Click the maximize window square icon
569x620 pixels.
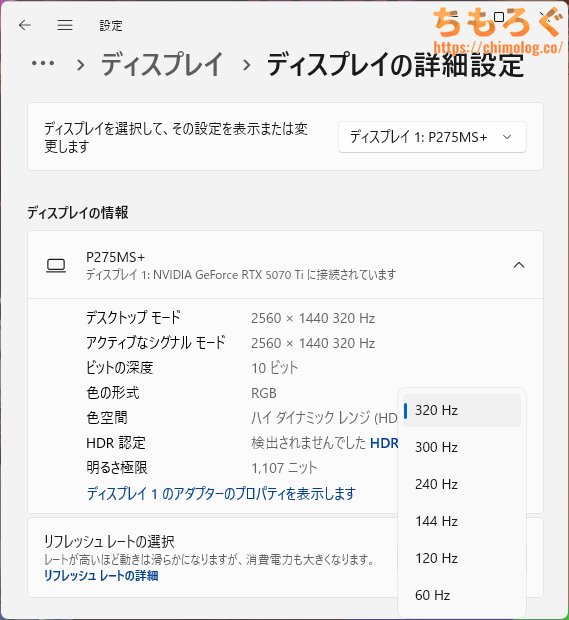click(499, 17)
